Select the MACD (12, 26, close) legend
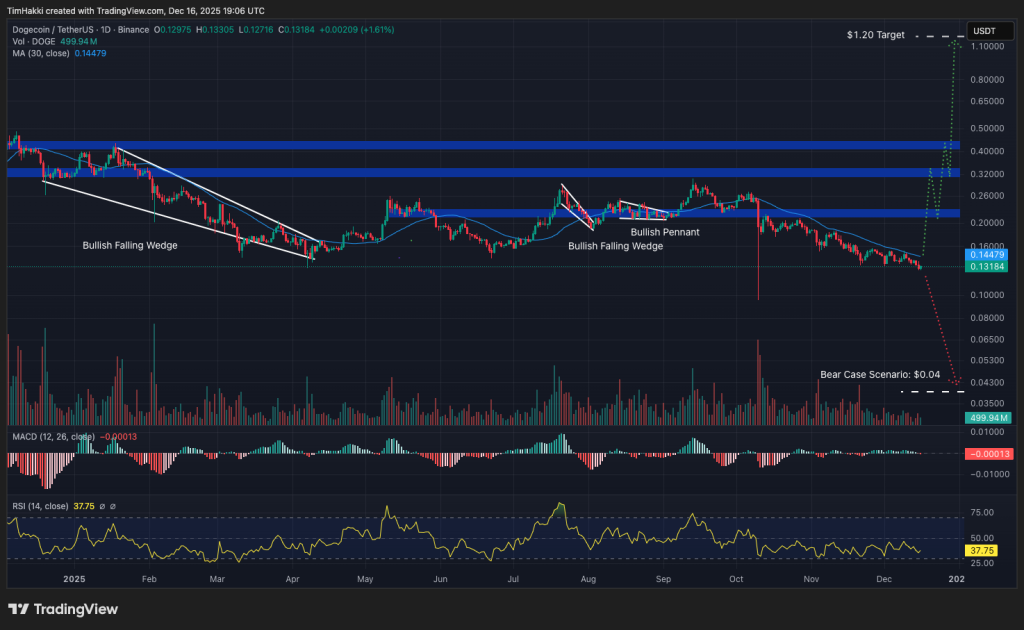 [x=51, y=437]
